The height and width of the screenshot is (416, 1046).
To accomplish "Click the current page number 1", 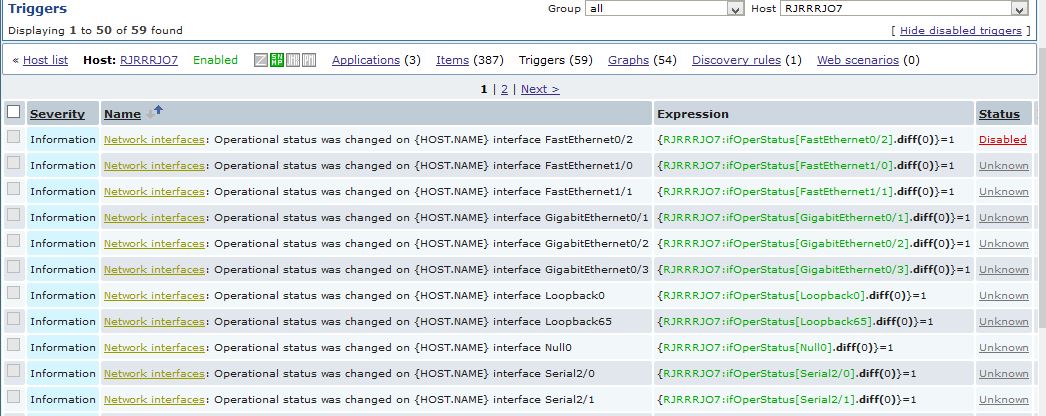I will coord(484,89).
